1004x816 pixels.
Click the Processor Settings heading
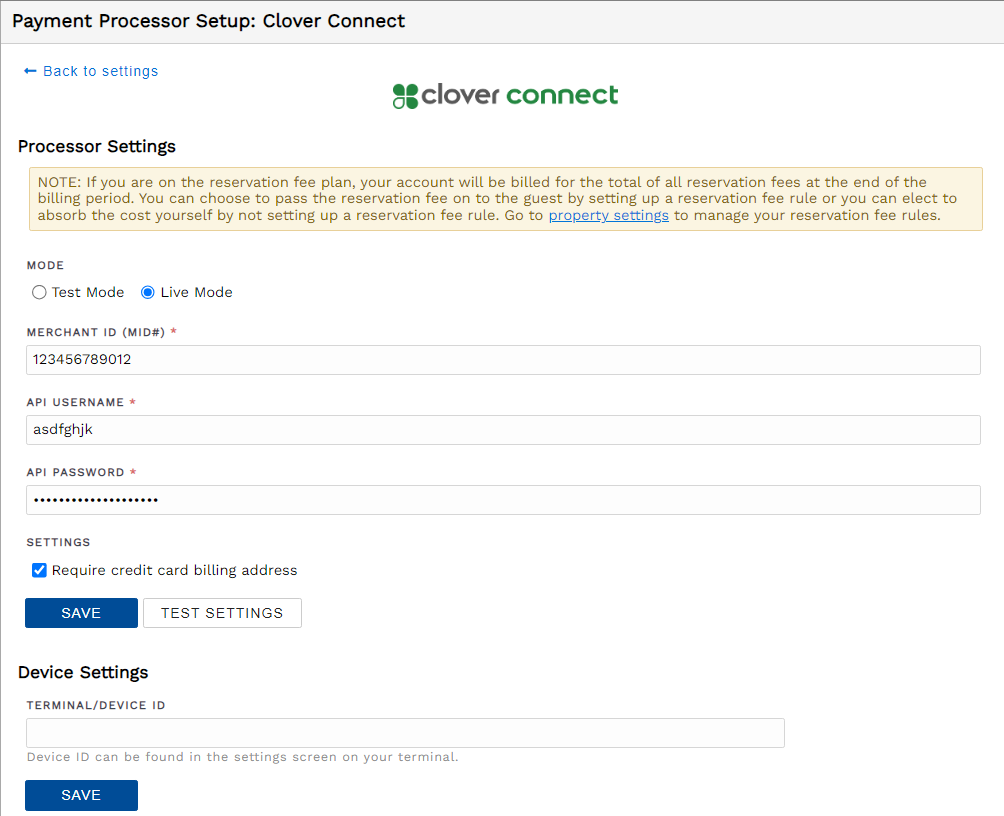[97, 146]
